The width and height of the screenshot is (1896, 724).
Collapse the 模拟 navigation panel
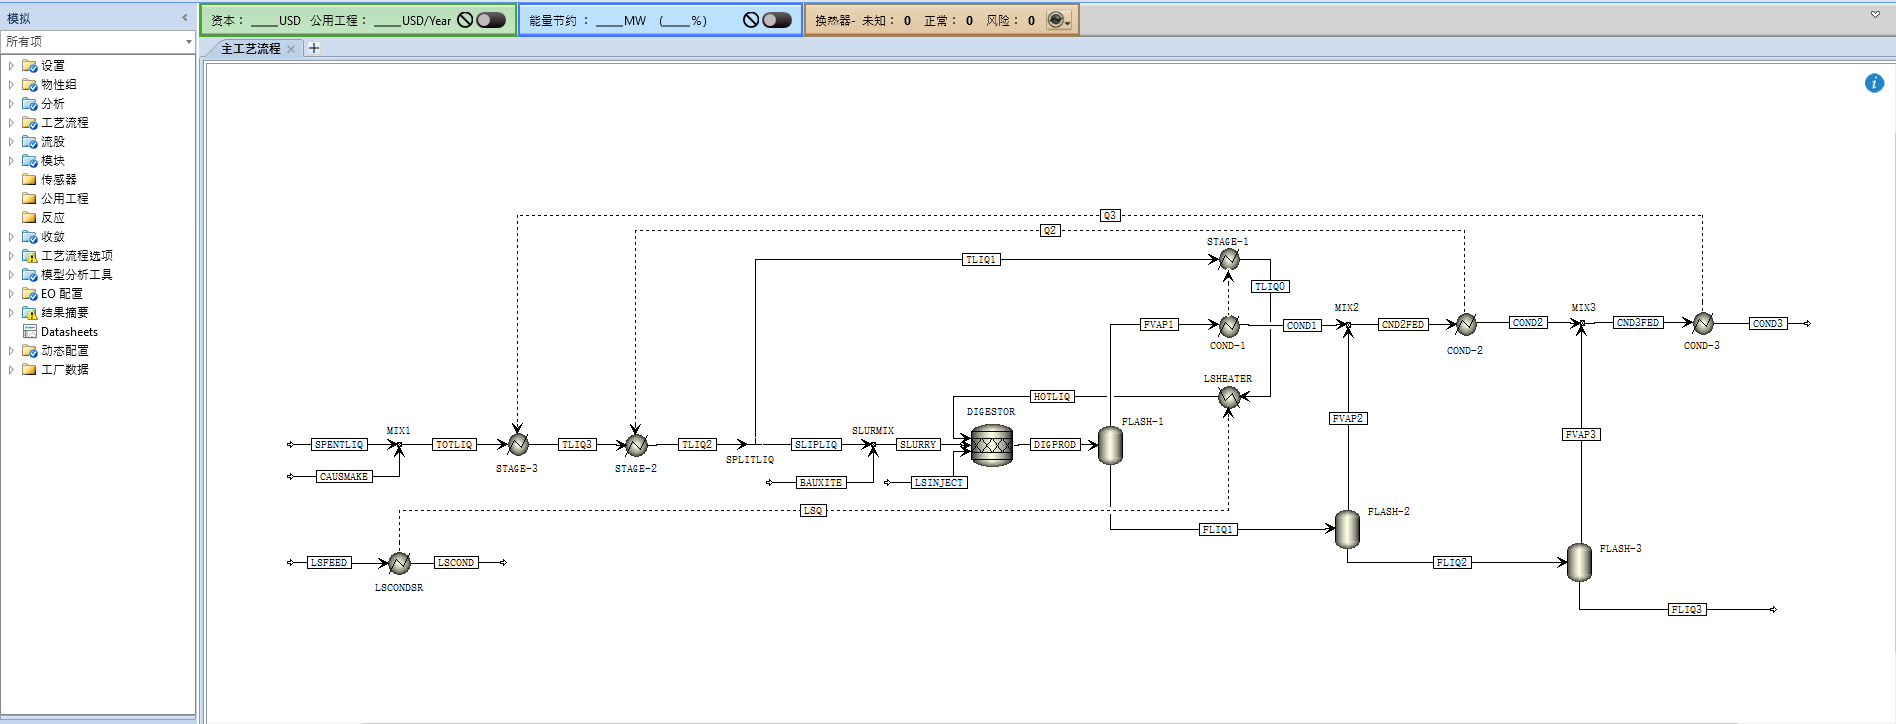click(184, 18)
